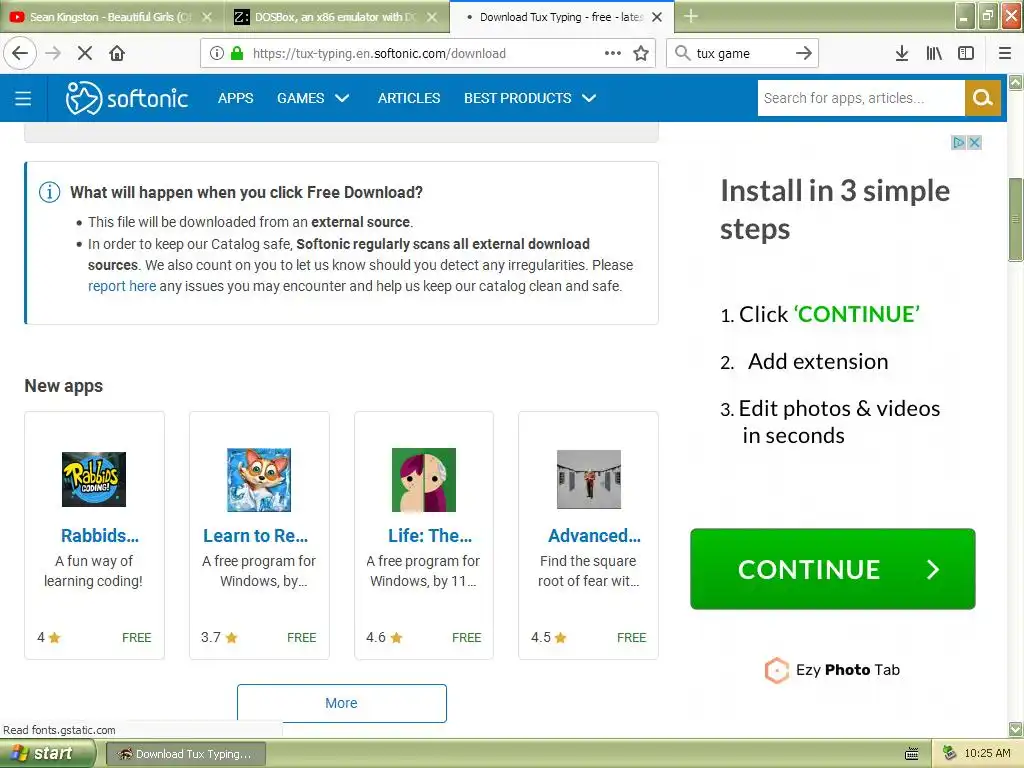
Task: Click the fox Learn to Read thumbnail
Action: (x=259, y=479)
